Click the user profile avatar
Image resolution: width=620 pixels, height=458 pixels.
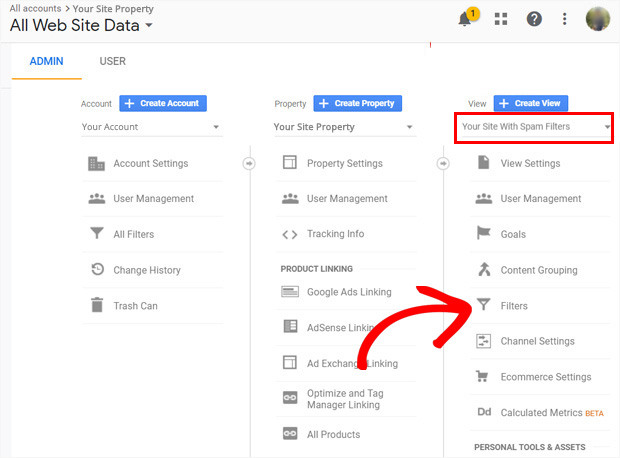coord(598,18)
